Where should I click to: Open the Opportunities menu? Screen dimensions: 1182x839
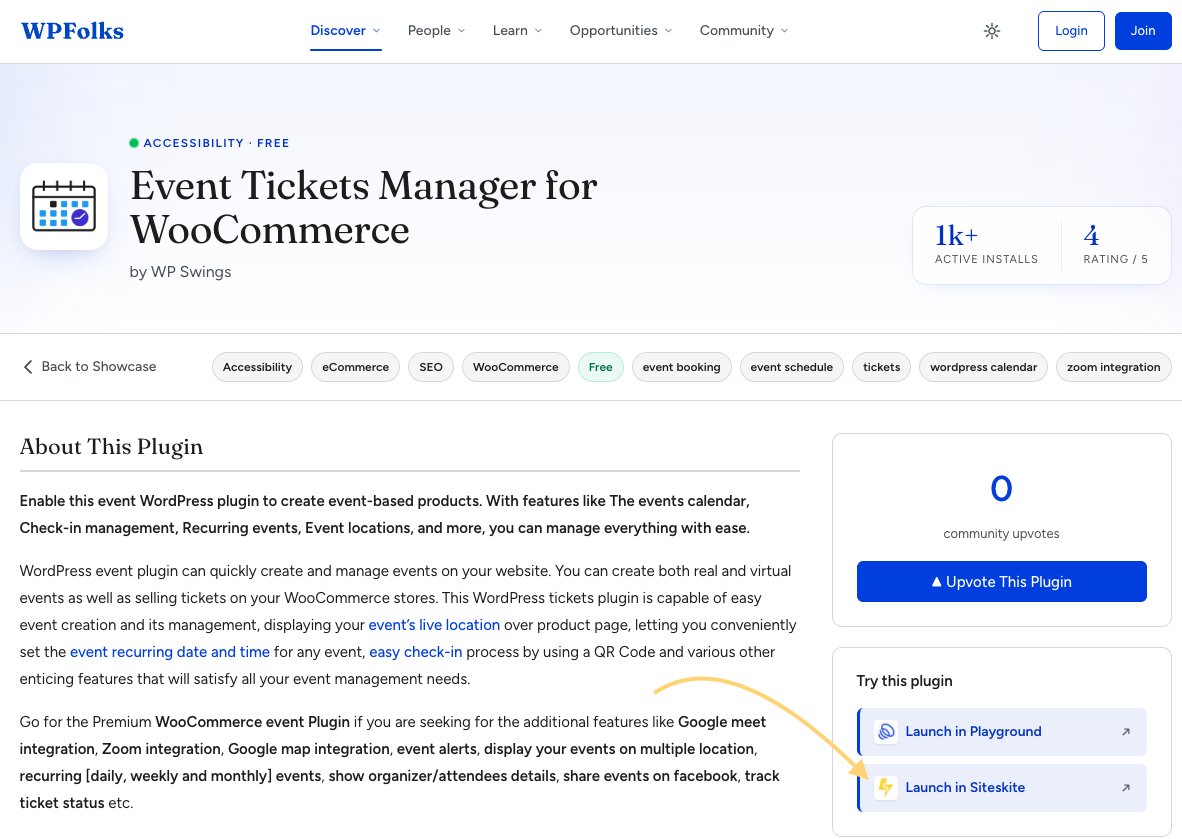coord(620,31)
